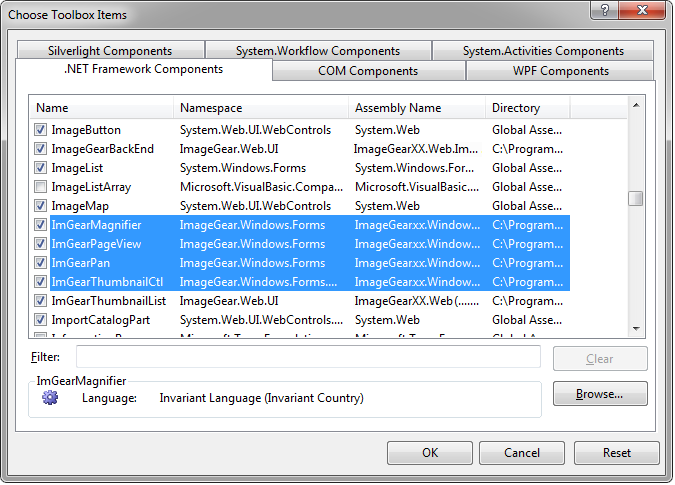The height and width of the screenshot is (485, 675).
Task: Click the Reset button
Action: [x=617, y=453]
